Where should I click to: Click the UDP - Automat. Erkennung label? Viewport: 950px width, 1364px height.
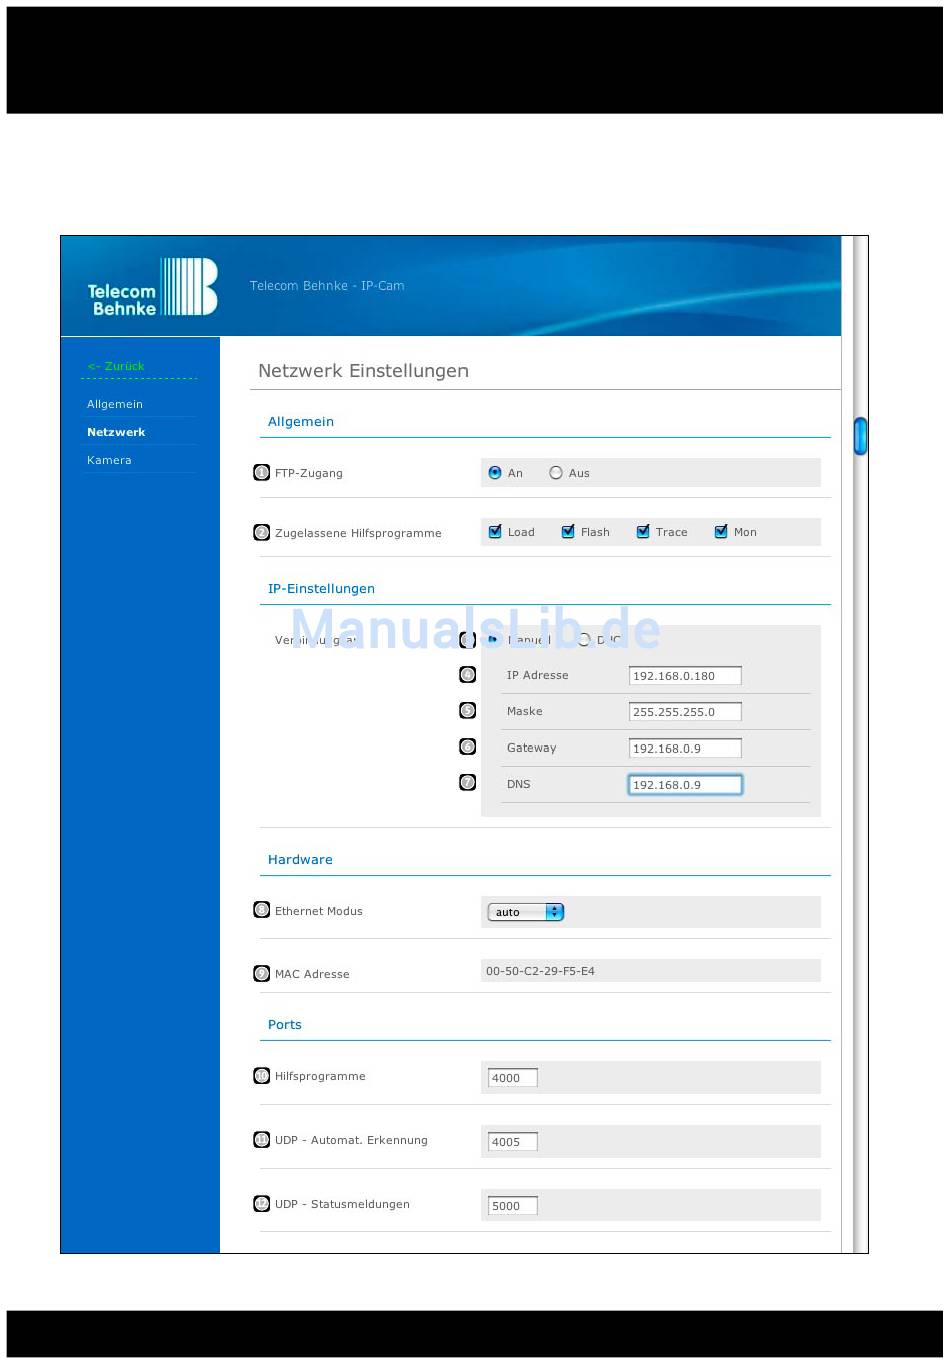(351, 1140)
